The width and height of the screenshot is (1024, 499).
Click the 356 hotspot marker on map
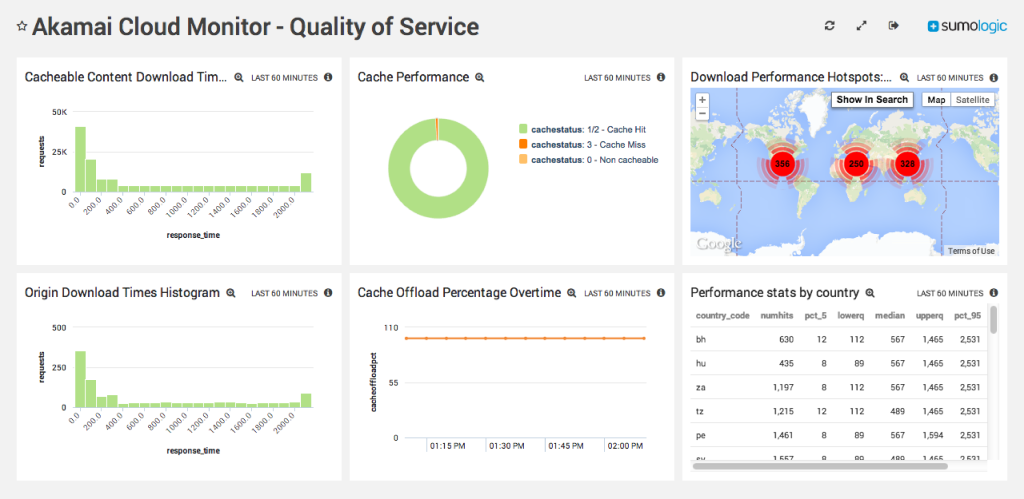[781, 164]
